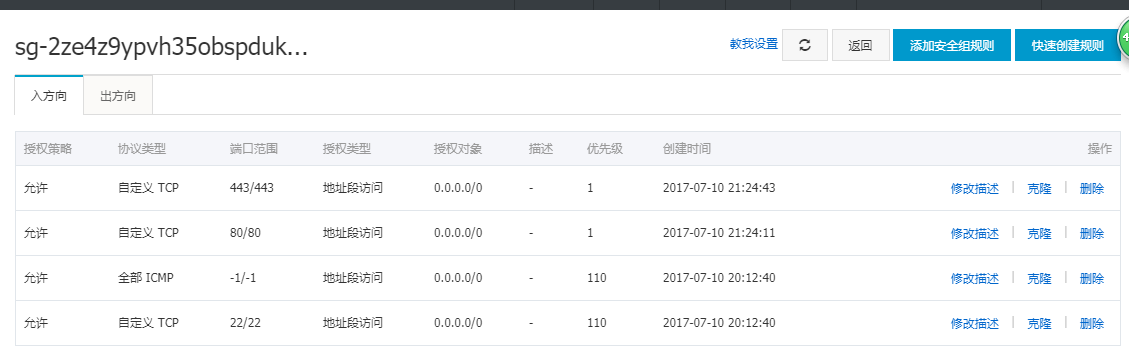Click the 80/80 port range cell
This screenshot has height=363, width=1129.
(246, 233)
